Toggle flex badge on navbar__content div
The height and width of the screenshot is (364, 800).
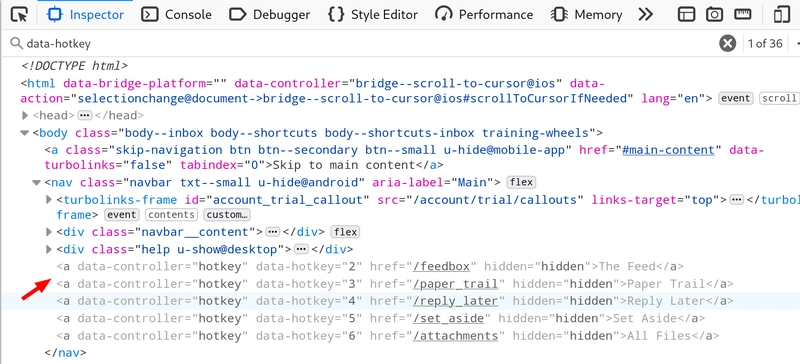click(345, 232)
